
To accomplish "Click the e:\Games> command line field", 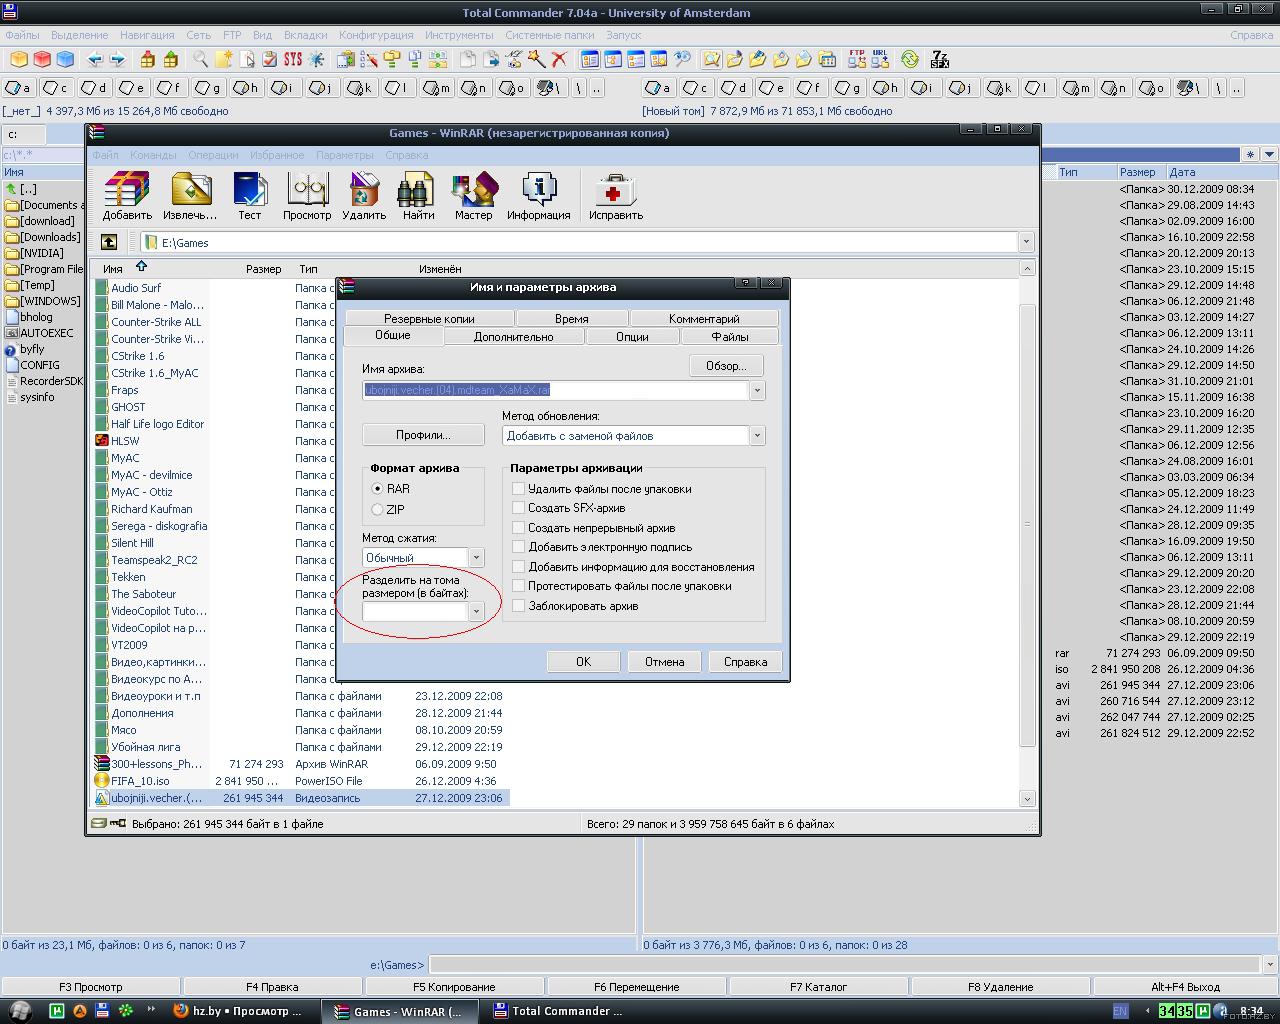I will click(845, 965).
